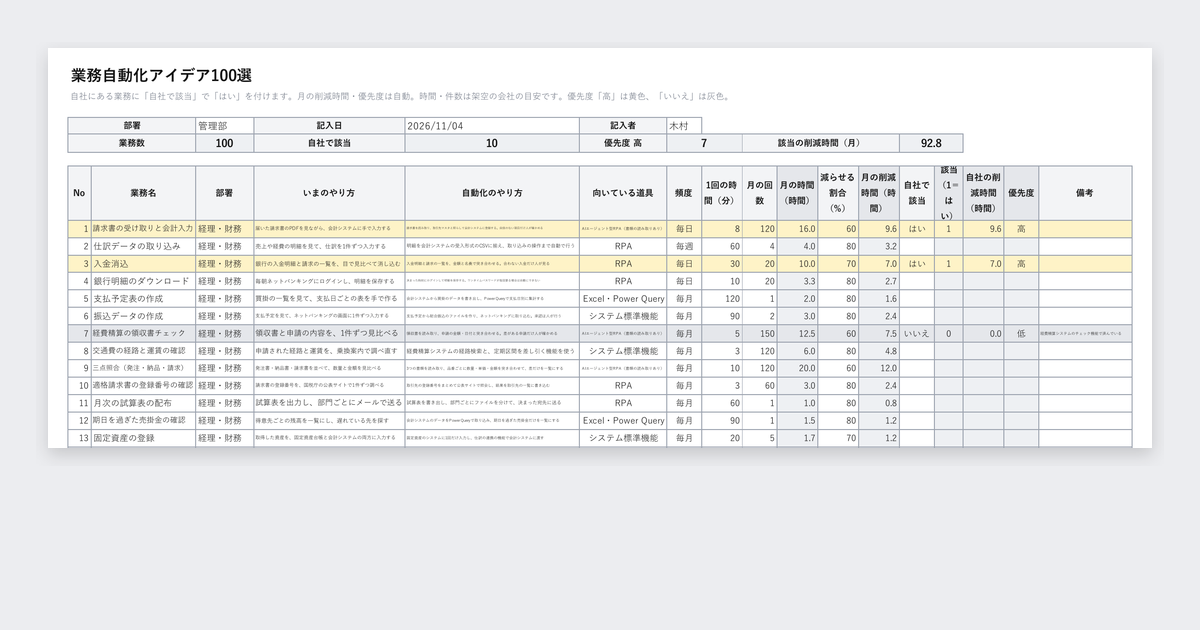The width and height of the screenshot is (1200, 630).
Task: Click 高 priority cell in 入金消込 row
Action: (x=1021, y=264)
